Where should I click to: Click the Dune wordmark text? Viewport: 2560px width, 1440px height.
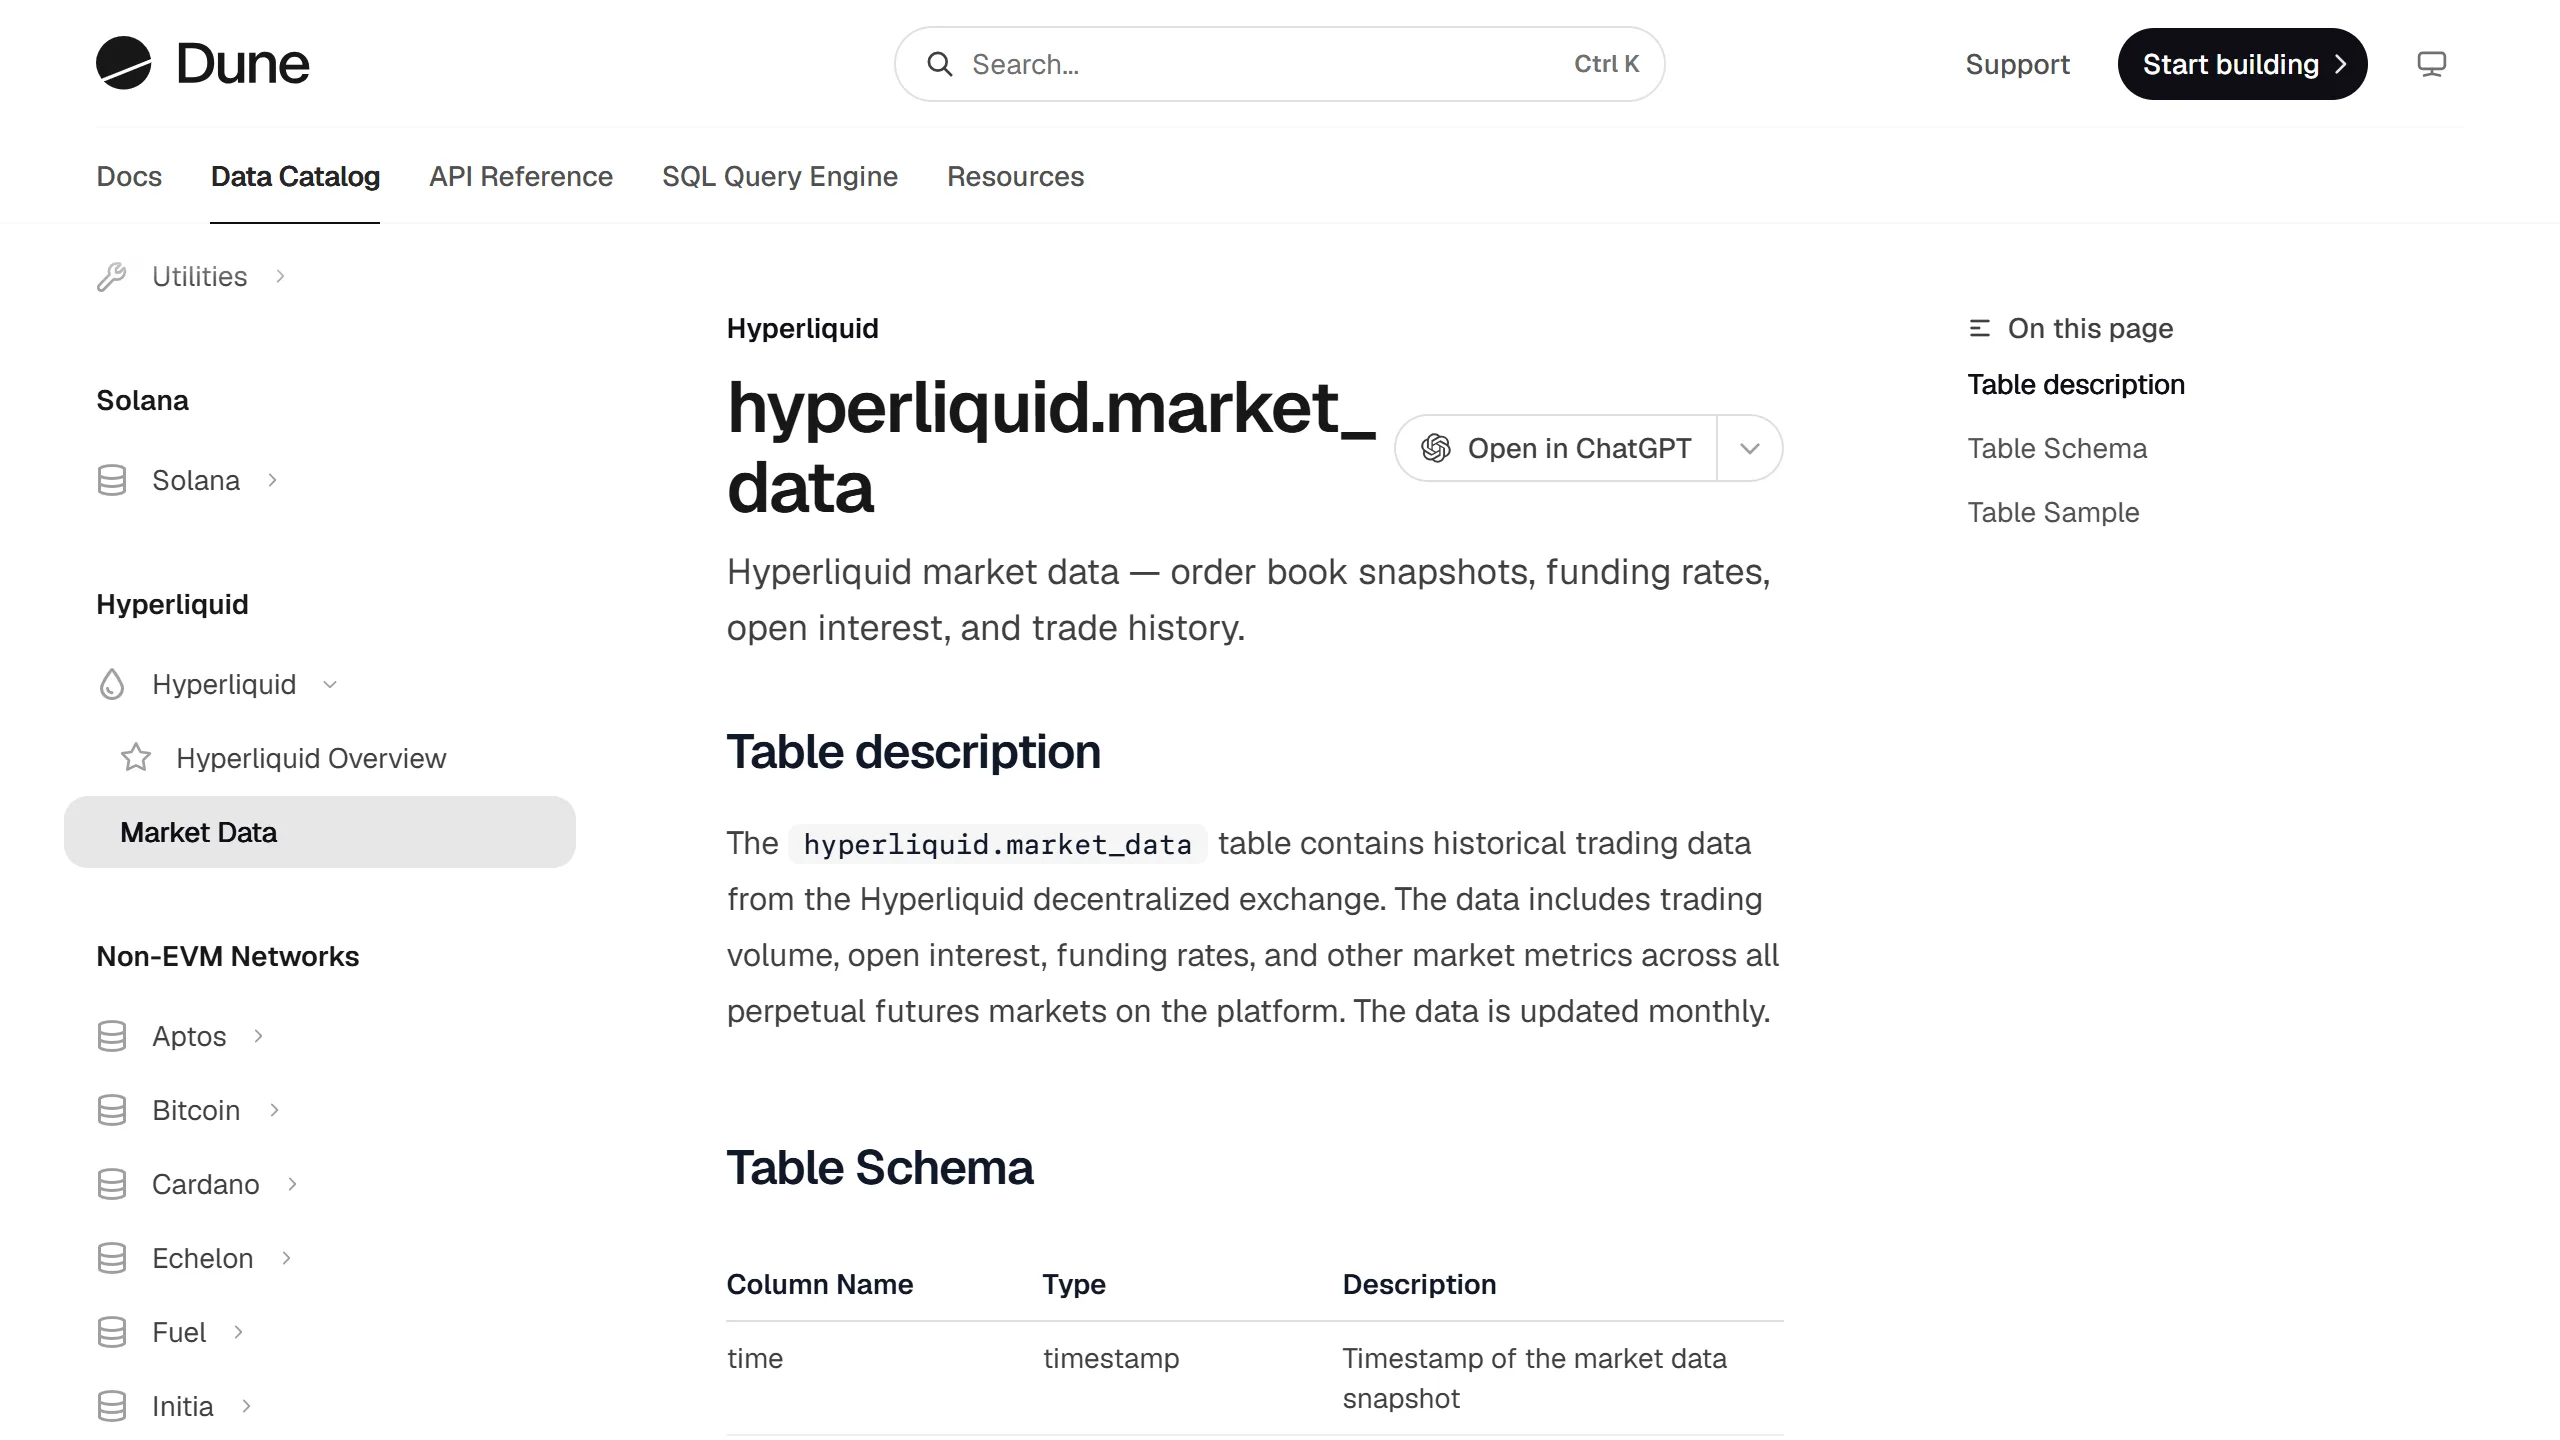[x=243, y=64]
